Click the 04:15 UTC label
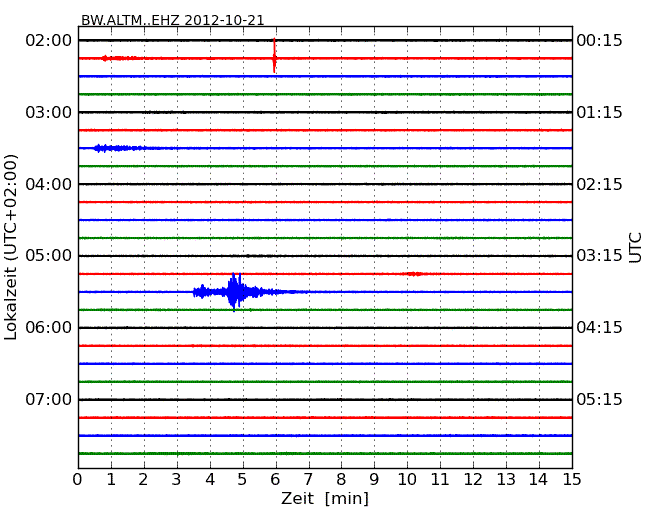Image resolution: width=650 pixels, height=520 pixels. [x=599, y=328]
